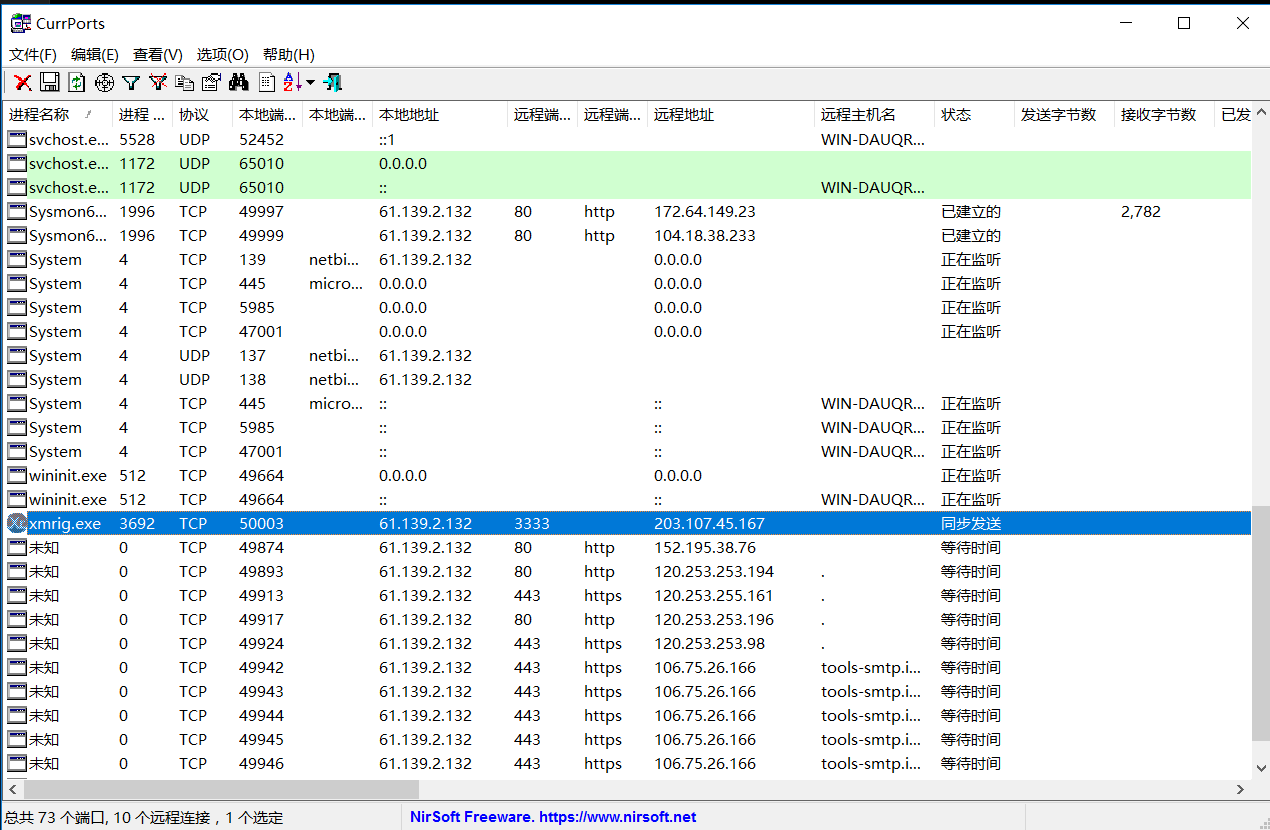This screenshot has width=1270, height=830.
Task: Click icon of System row with port 139
Action: point(17,260)
